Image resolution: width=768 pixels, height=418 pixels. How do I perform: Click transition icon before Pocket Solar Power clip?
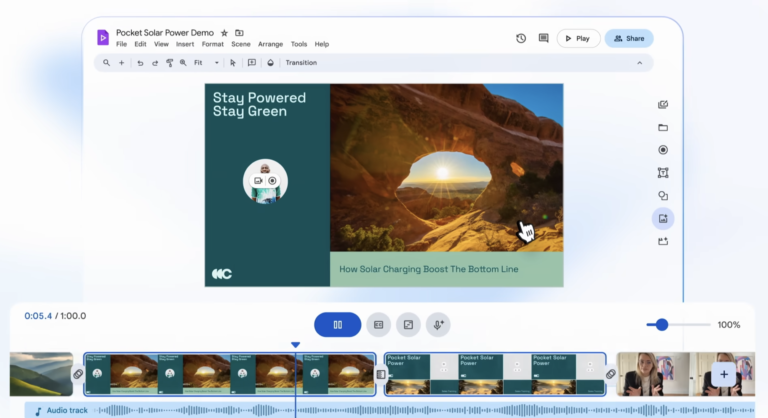click(381, 374)
